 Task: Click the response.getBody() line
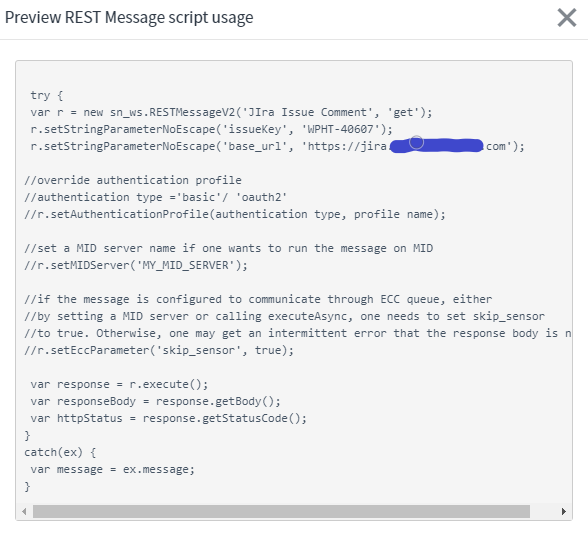point(155,401)
